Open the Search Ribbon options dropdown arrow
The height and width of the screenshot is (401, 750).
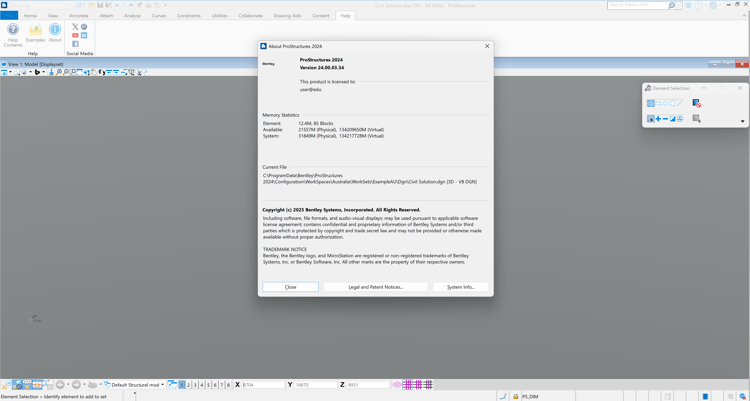(x=679, y=5)
